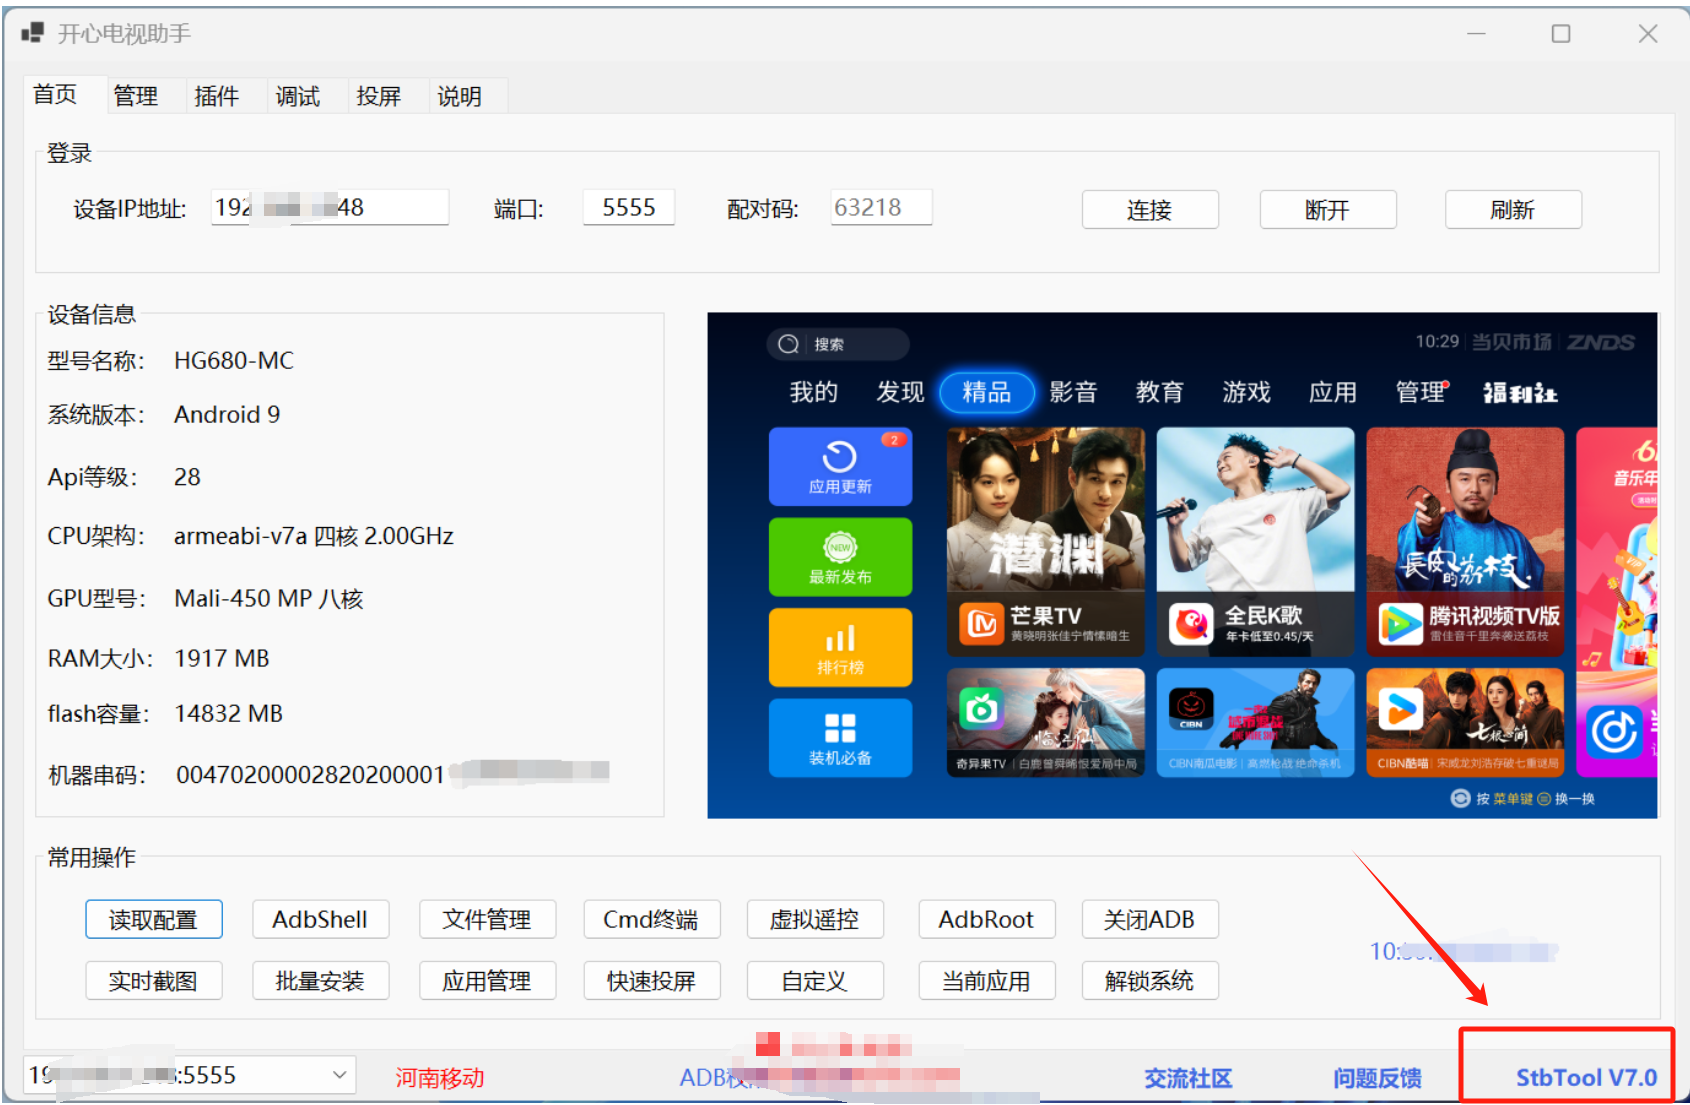Click the 配对码 field showing 63218
This screenshot has width=1690, height=1105.
(x=881, y=207)
